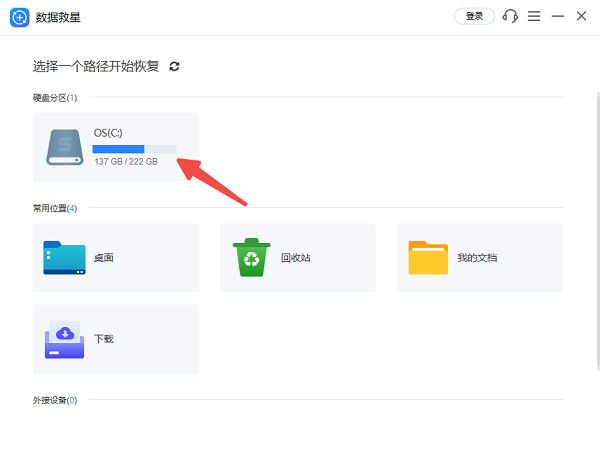
Task: Select the 下载 text label
Action: (104, 339)
